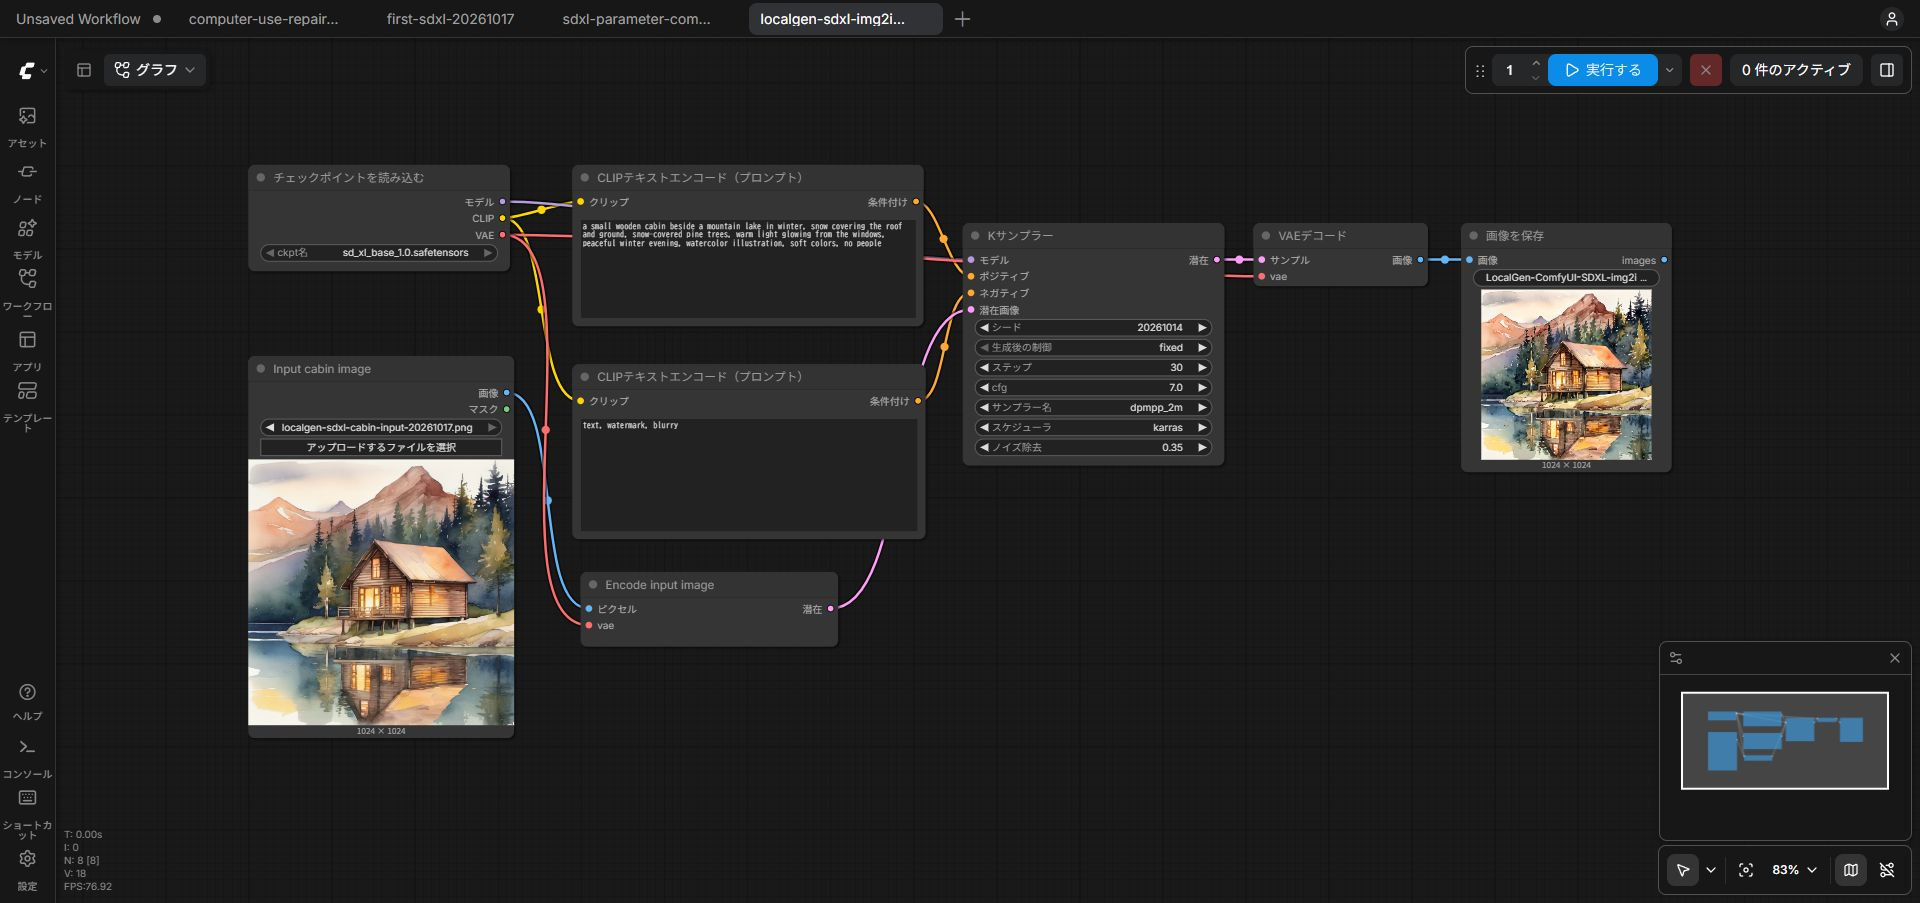Screen dimensions: 1920x903
Task: Toggle the right side panel
Action: click(x=1887, y=70)
